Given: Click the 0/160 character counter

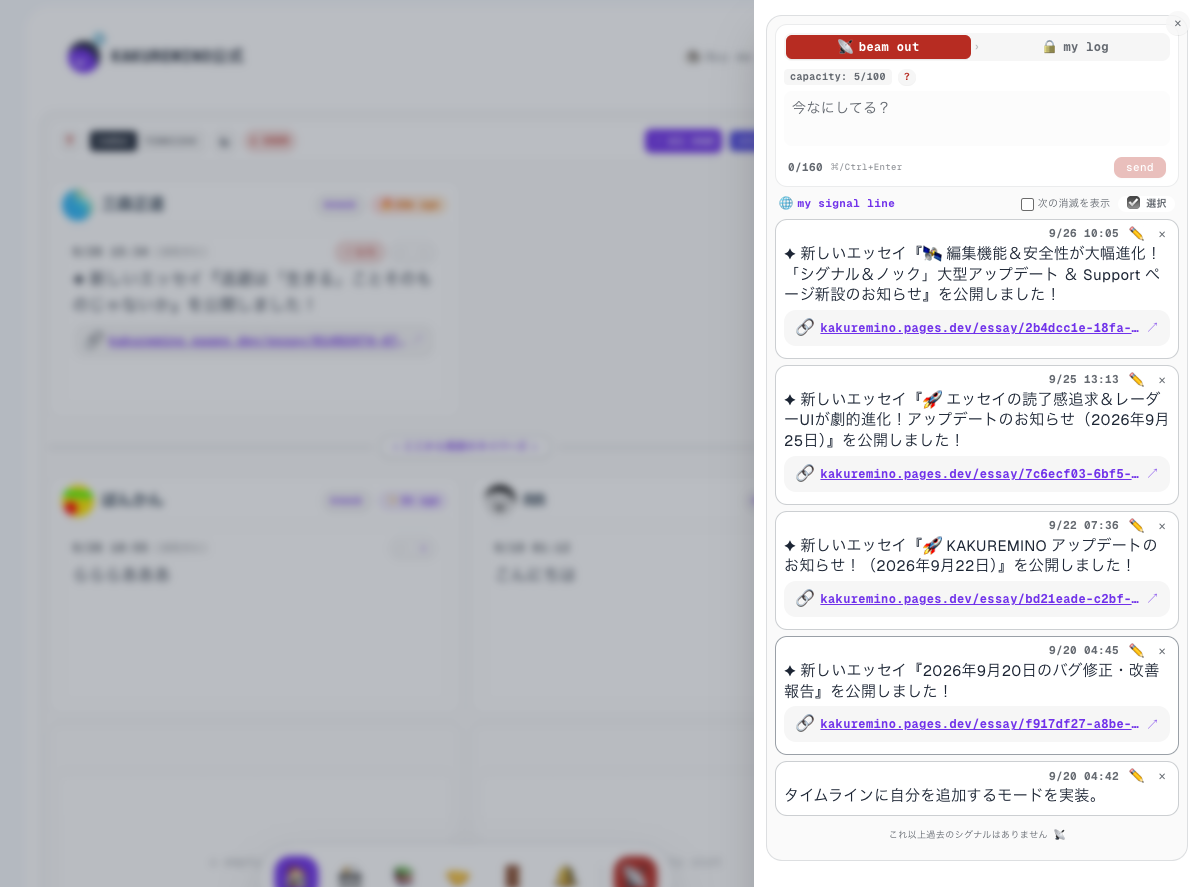Looking at the screenshot, I should point(805,167).
